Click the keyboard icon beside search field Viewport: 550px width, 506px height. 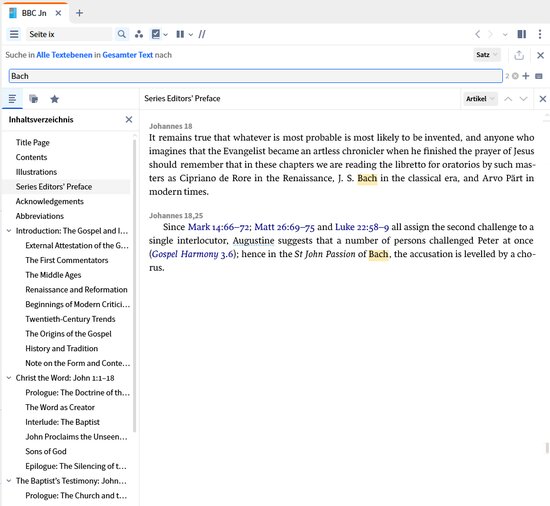point(539,76)
